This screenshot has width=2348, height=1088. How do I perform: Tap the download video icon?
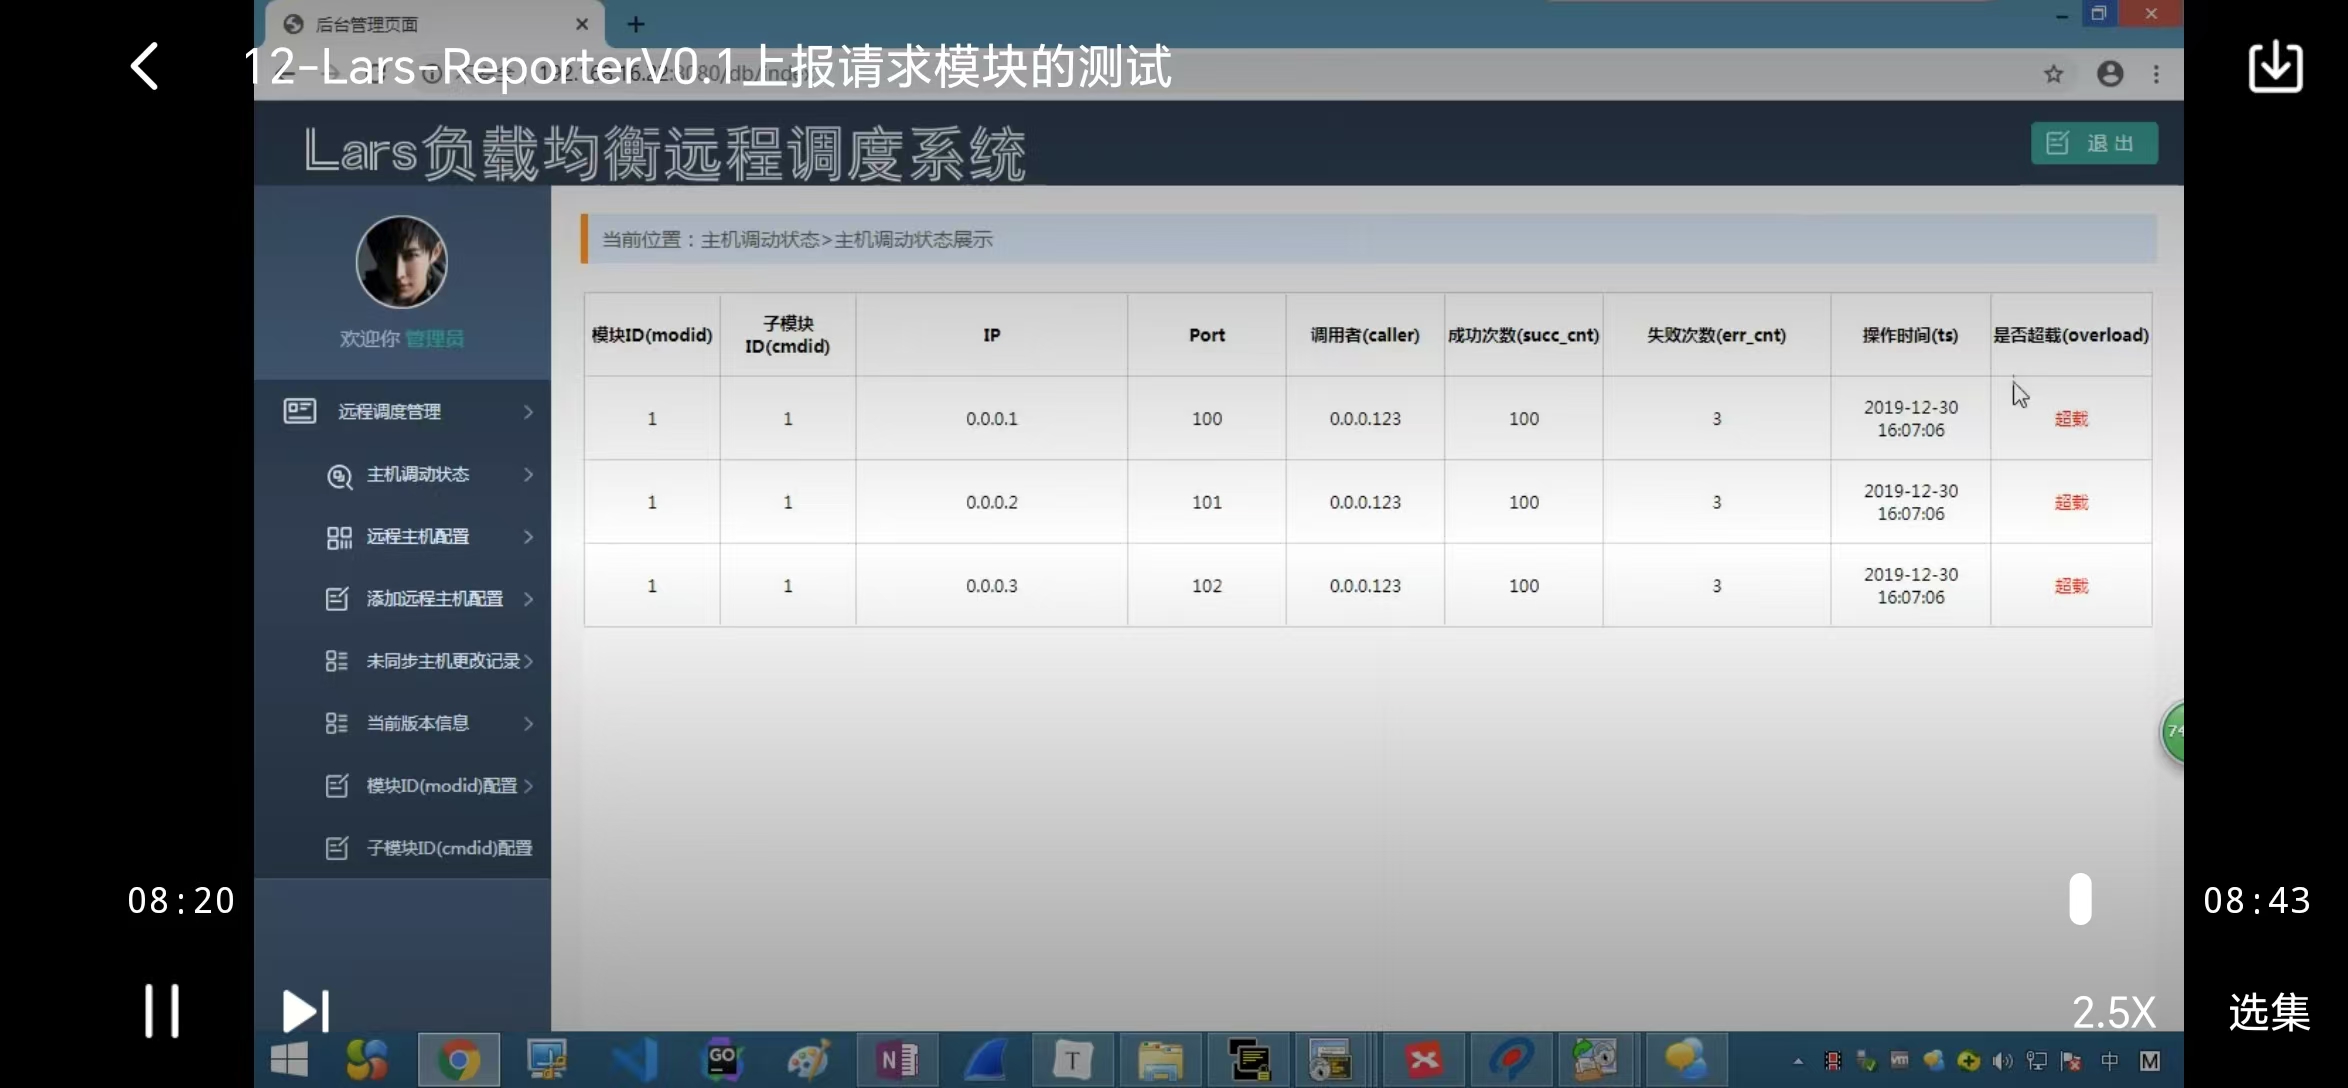pyautogui.click(x=2275, y=67)
